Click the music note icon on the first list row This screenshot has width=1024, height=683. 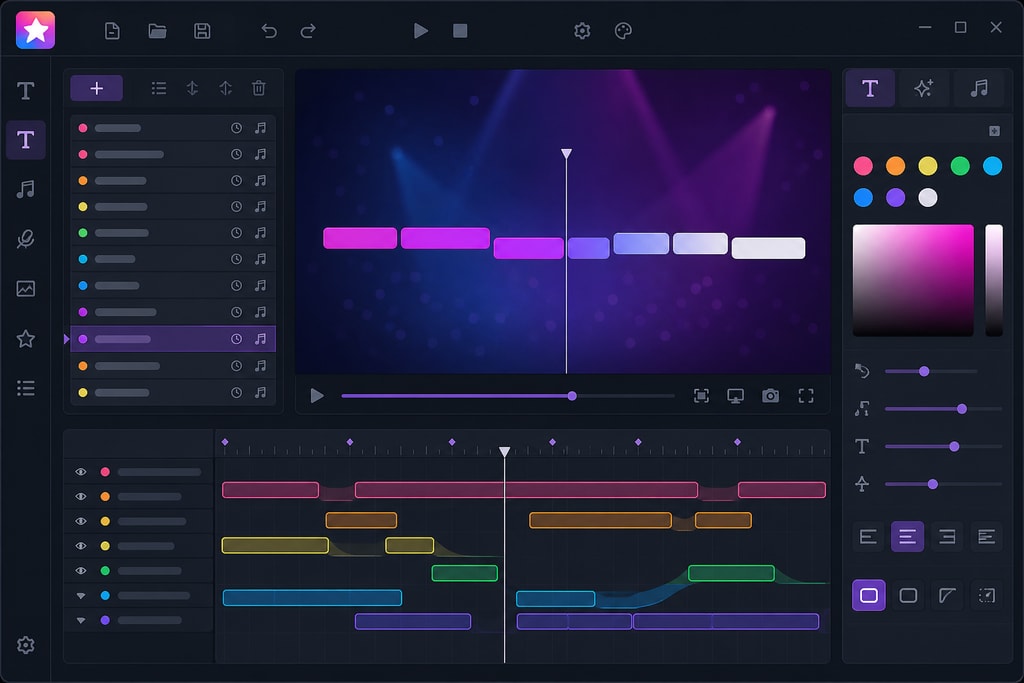point(261,128)
